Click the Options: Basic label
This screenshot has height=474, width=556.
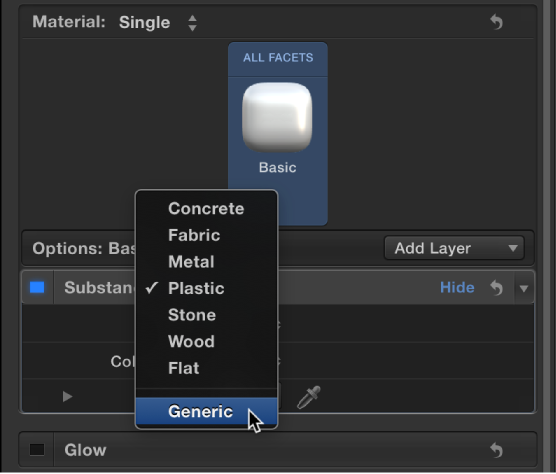click(84, 248)
